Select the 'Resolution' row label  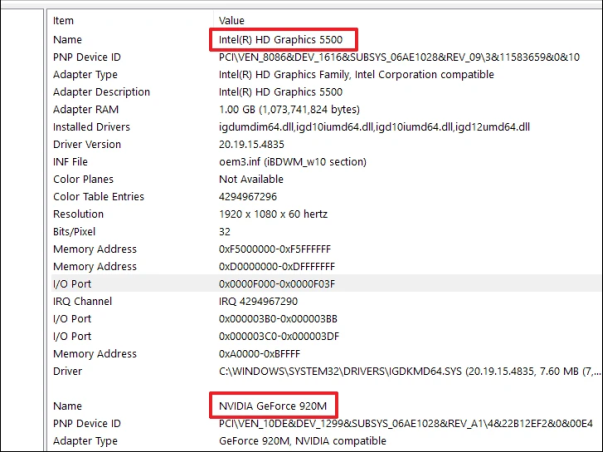[x=78, y=214]
